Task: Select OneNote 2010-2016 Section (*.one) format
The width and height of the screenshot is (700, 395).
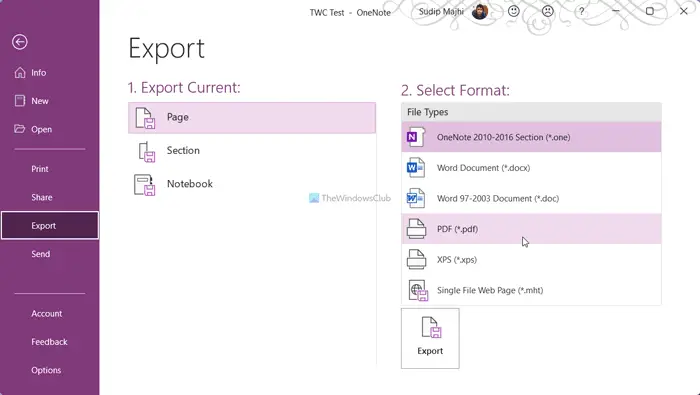Action: [x=531, y=137]
